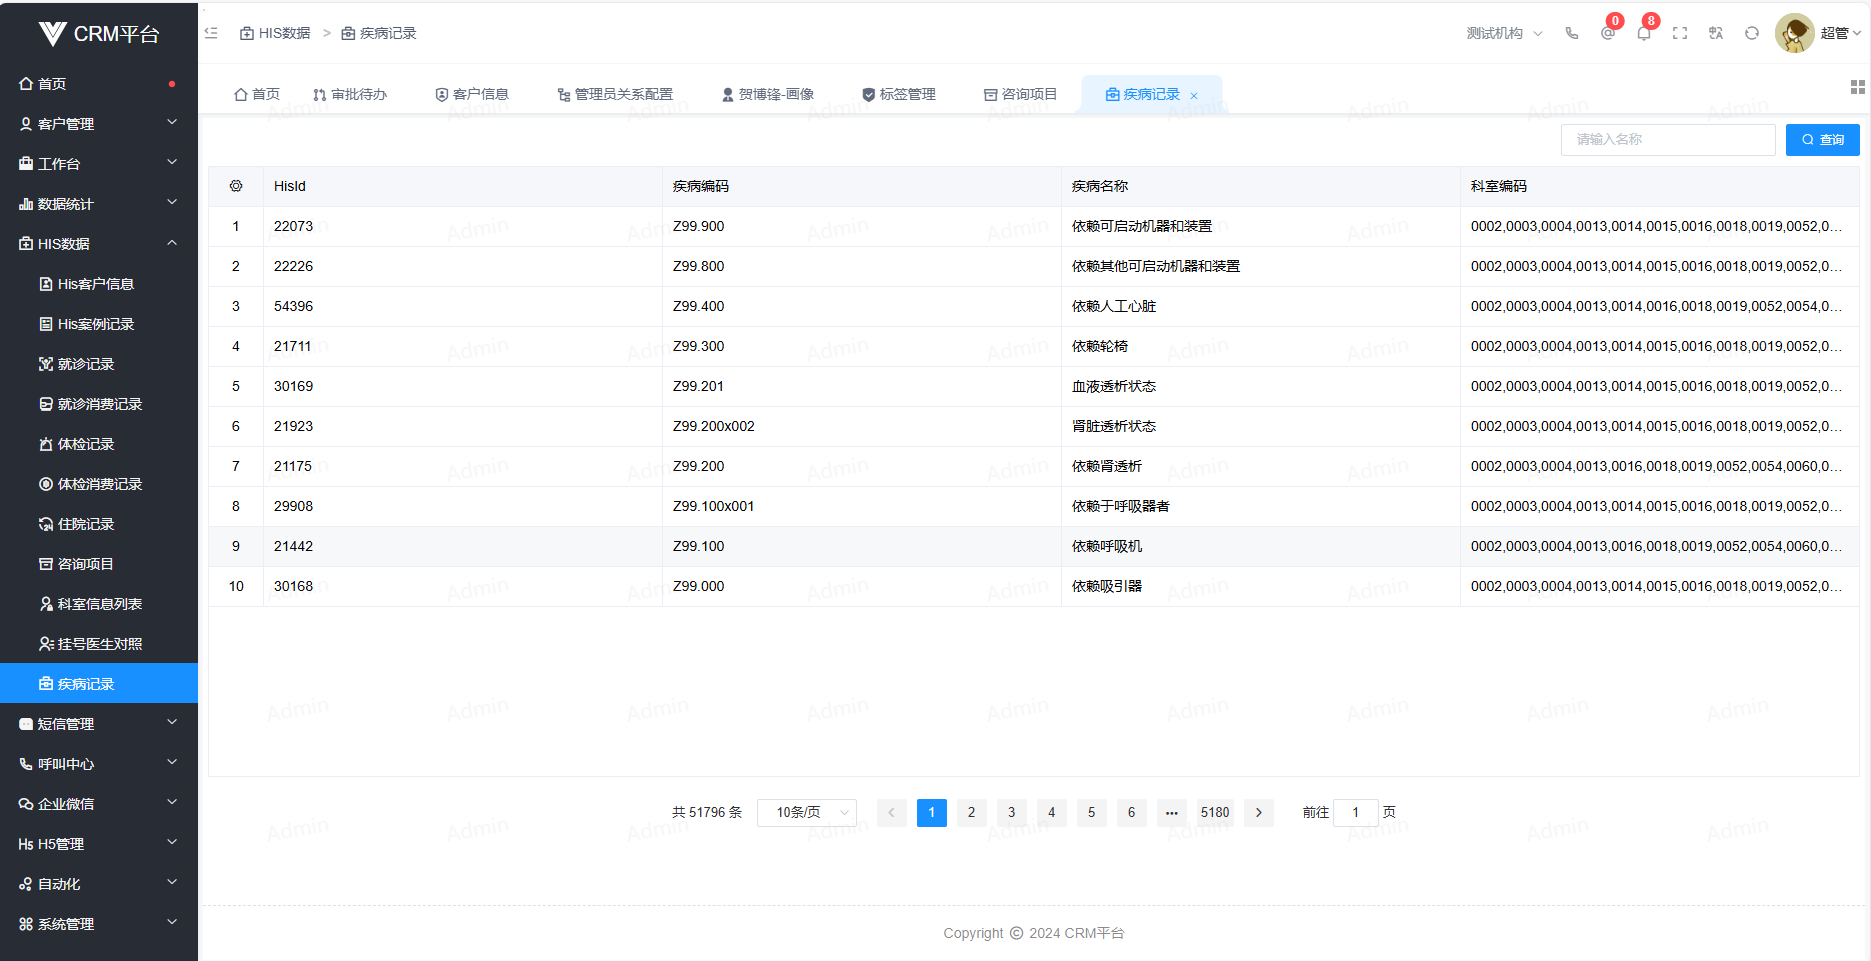Open 住院记录 in the sidebar
This screenshot has width=1871, height=961.
click(99, 523)
